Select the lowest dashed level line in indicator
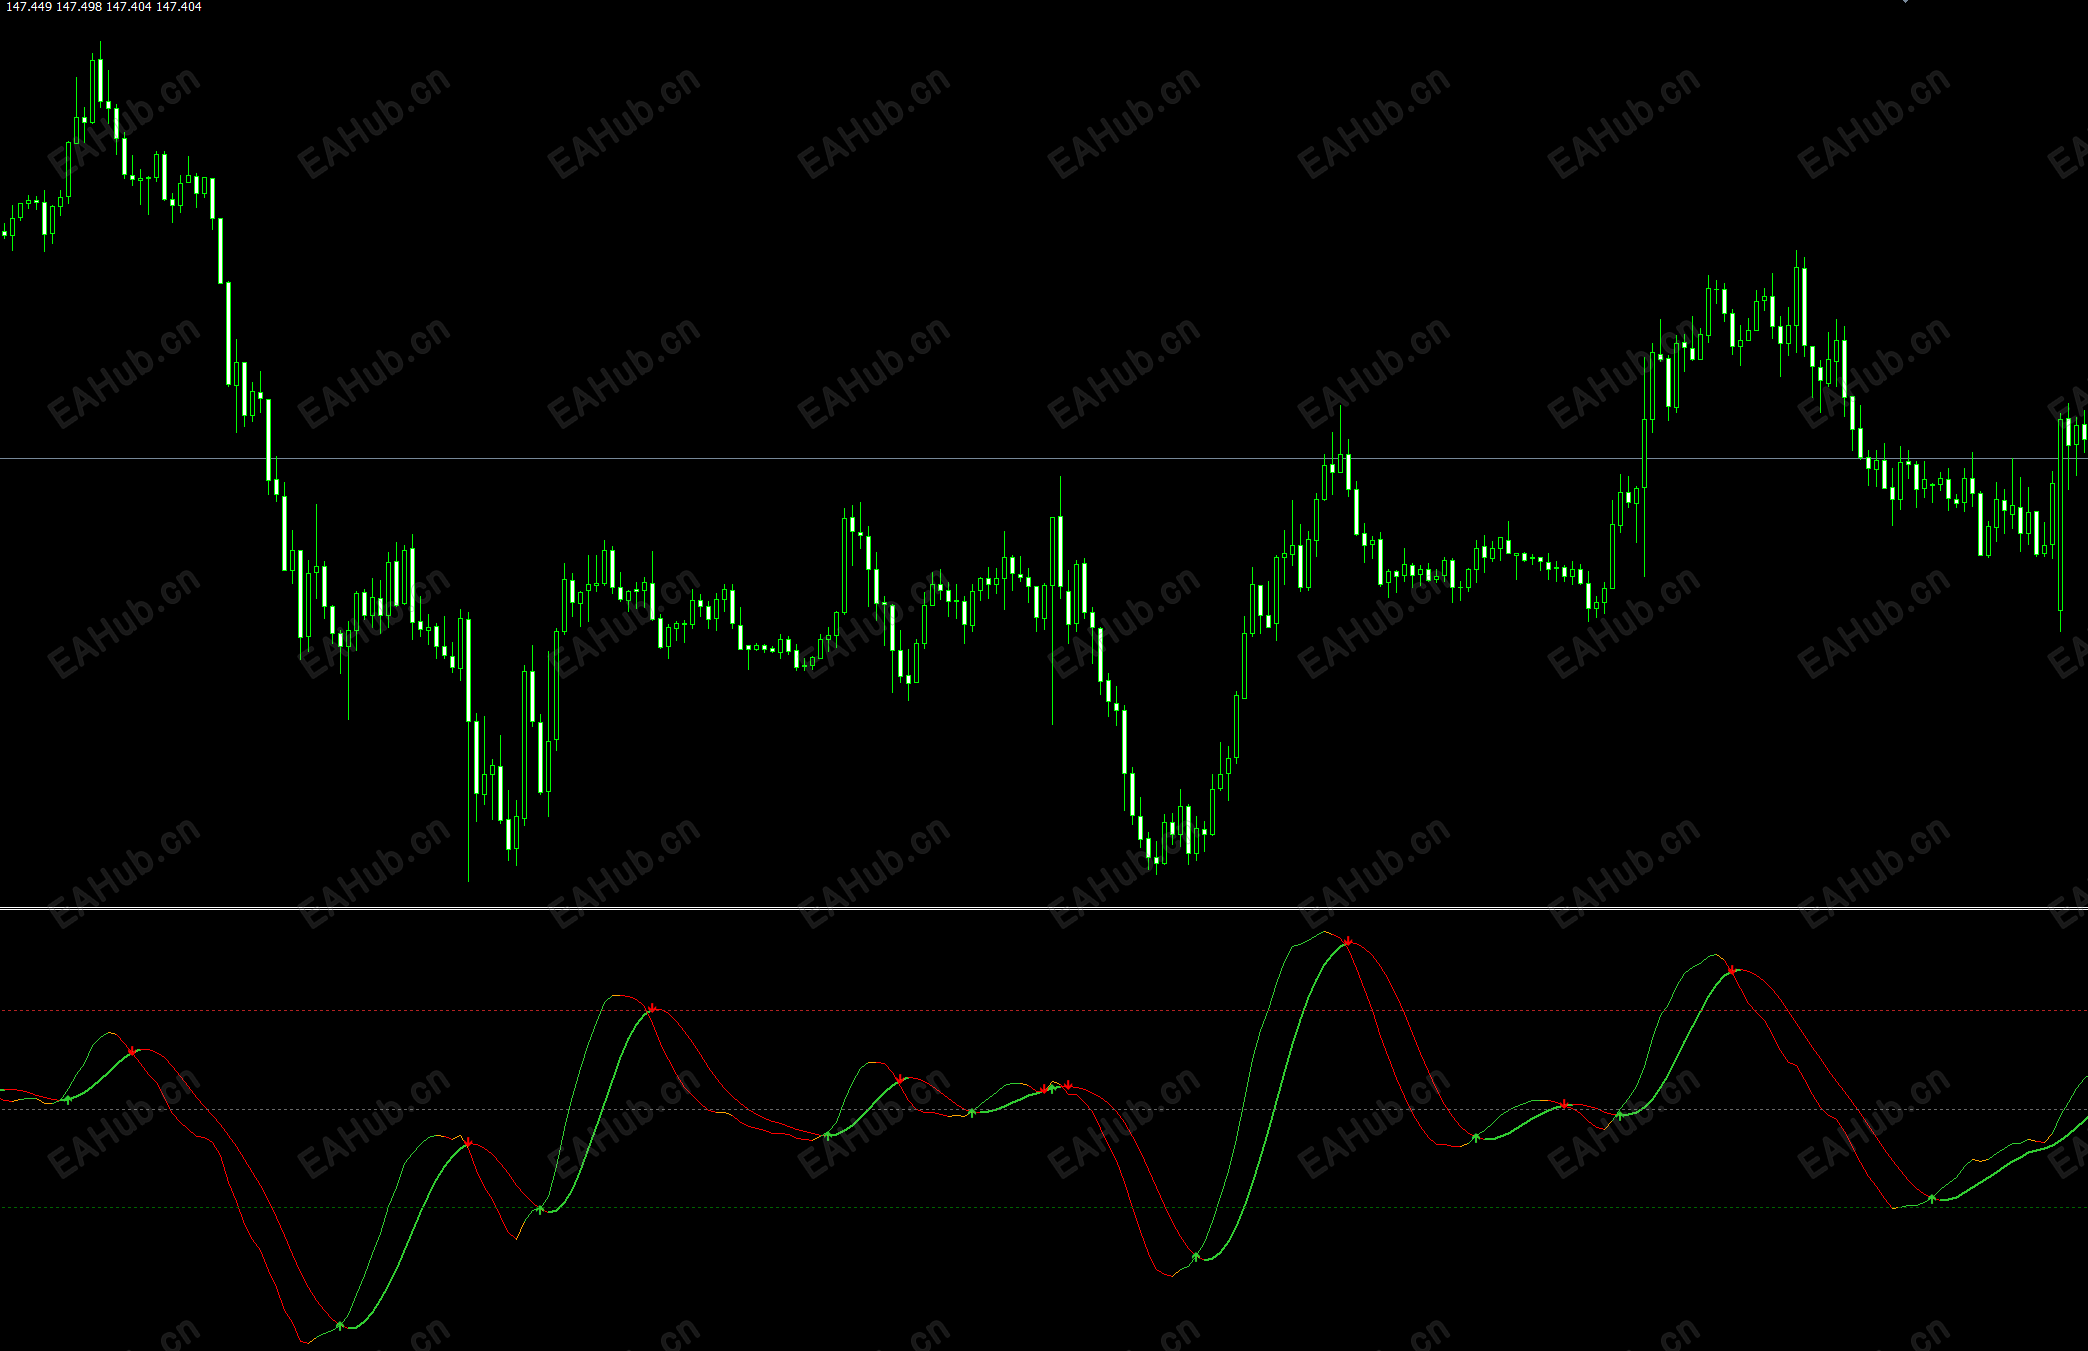2088x1351 pixels. point(800,1207)
